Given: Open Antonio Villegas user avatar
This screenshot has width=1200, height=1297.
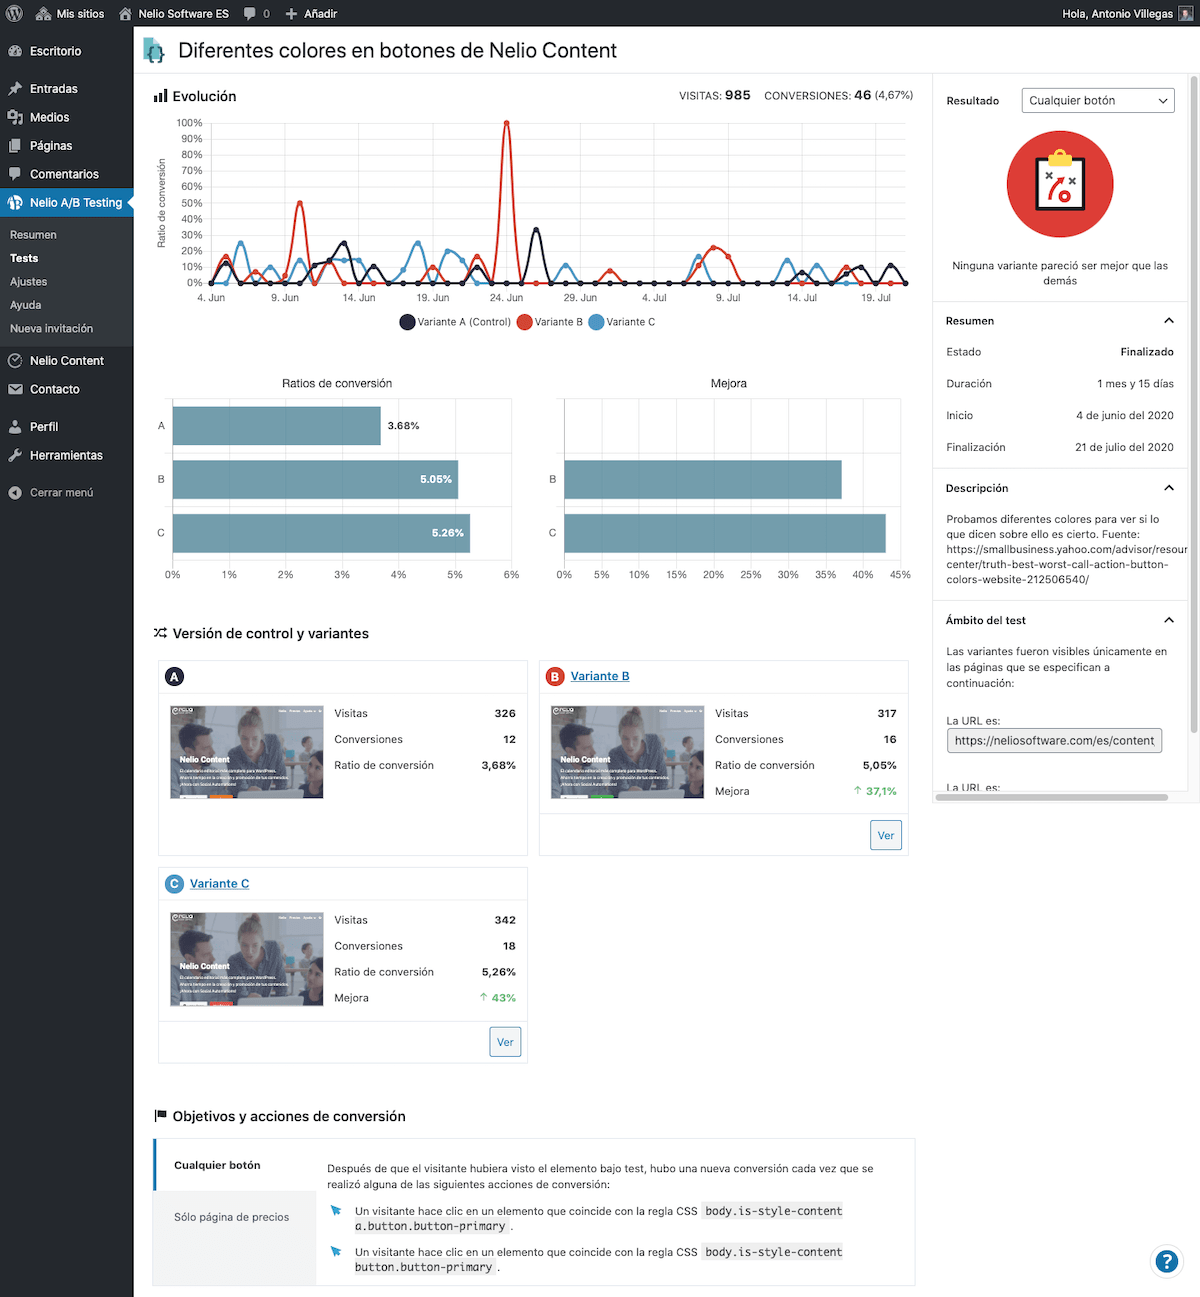Looking at the screenshot, I should (1186, 14).
